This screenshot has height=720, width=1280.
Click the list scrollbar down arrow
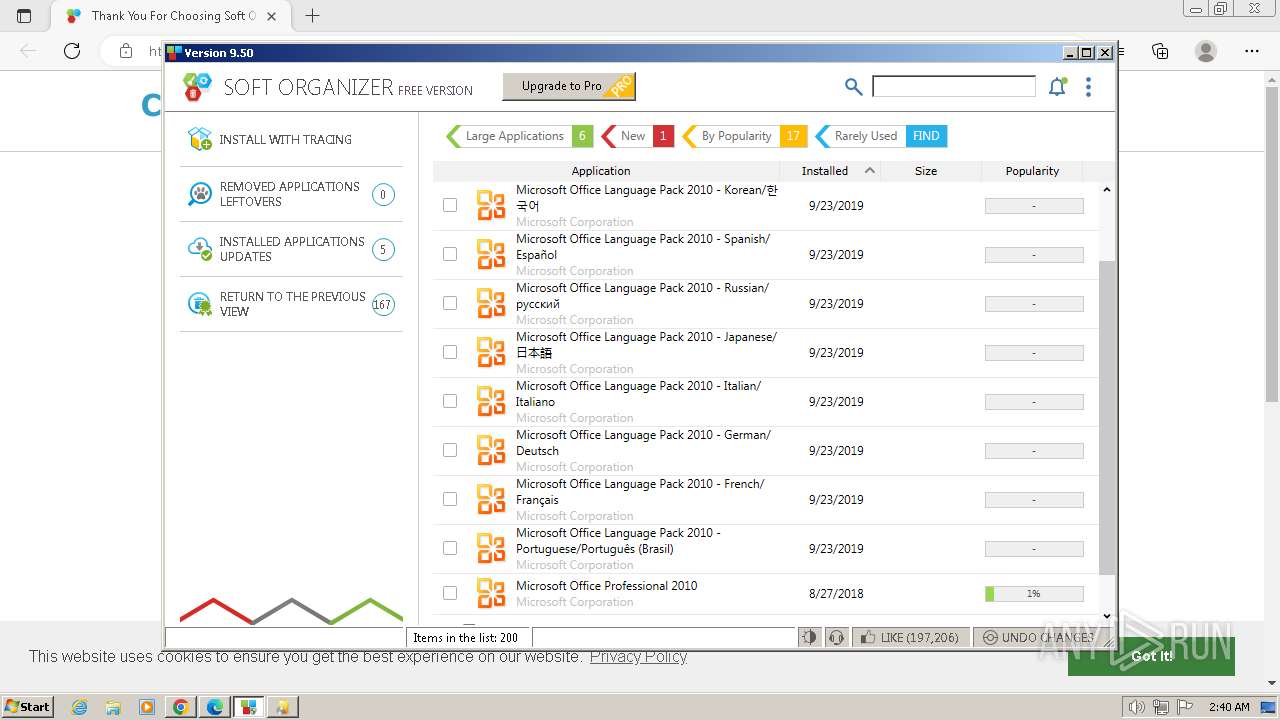pyautogui.click(x=1106, y=616)
